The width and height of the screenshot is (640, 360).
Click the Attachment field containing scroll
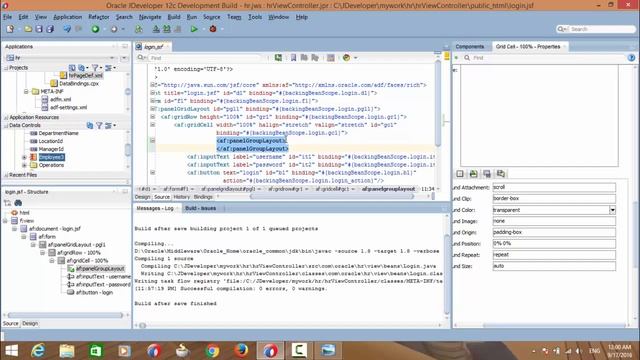[x=554, y=187]
